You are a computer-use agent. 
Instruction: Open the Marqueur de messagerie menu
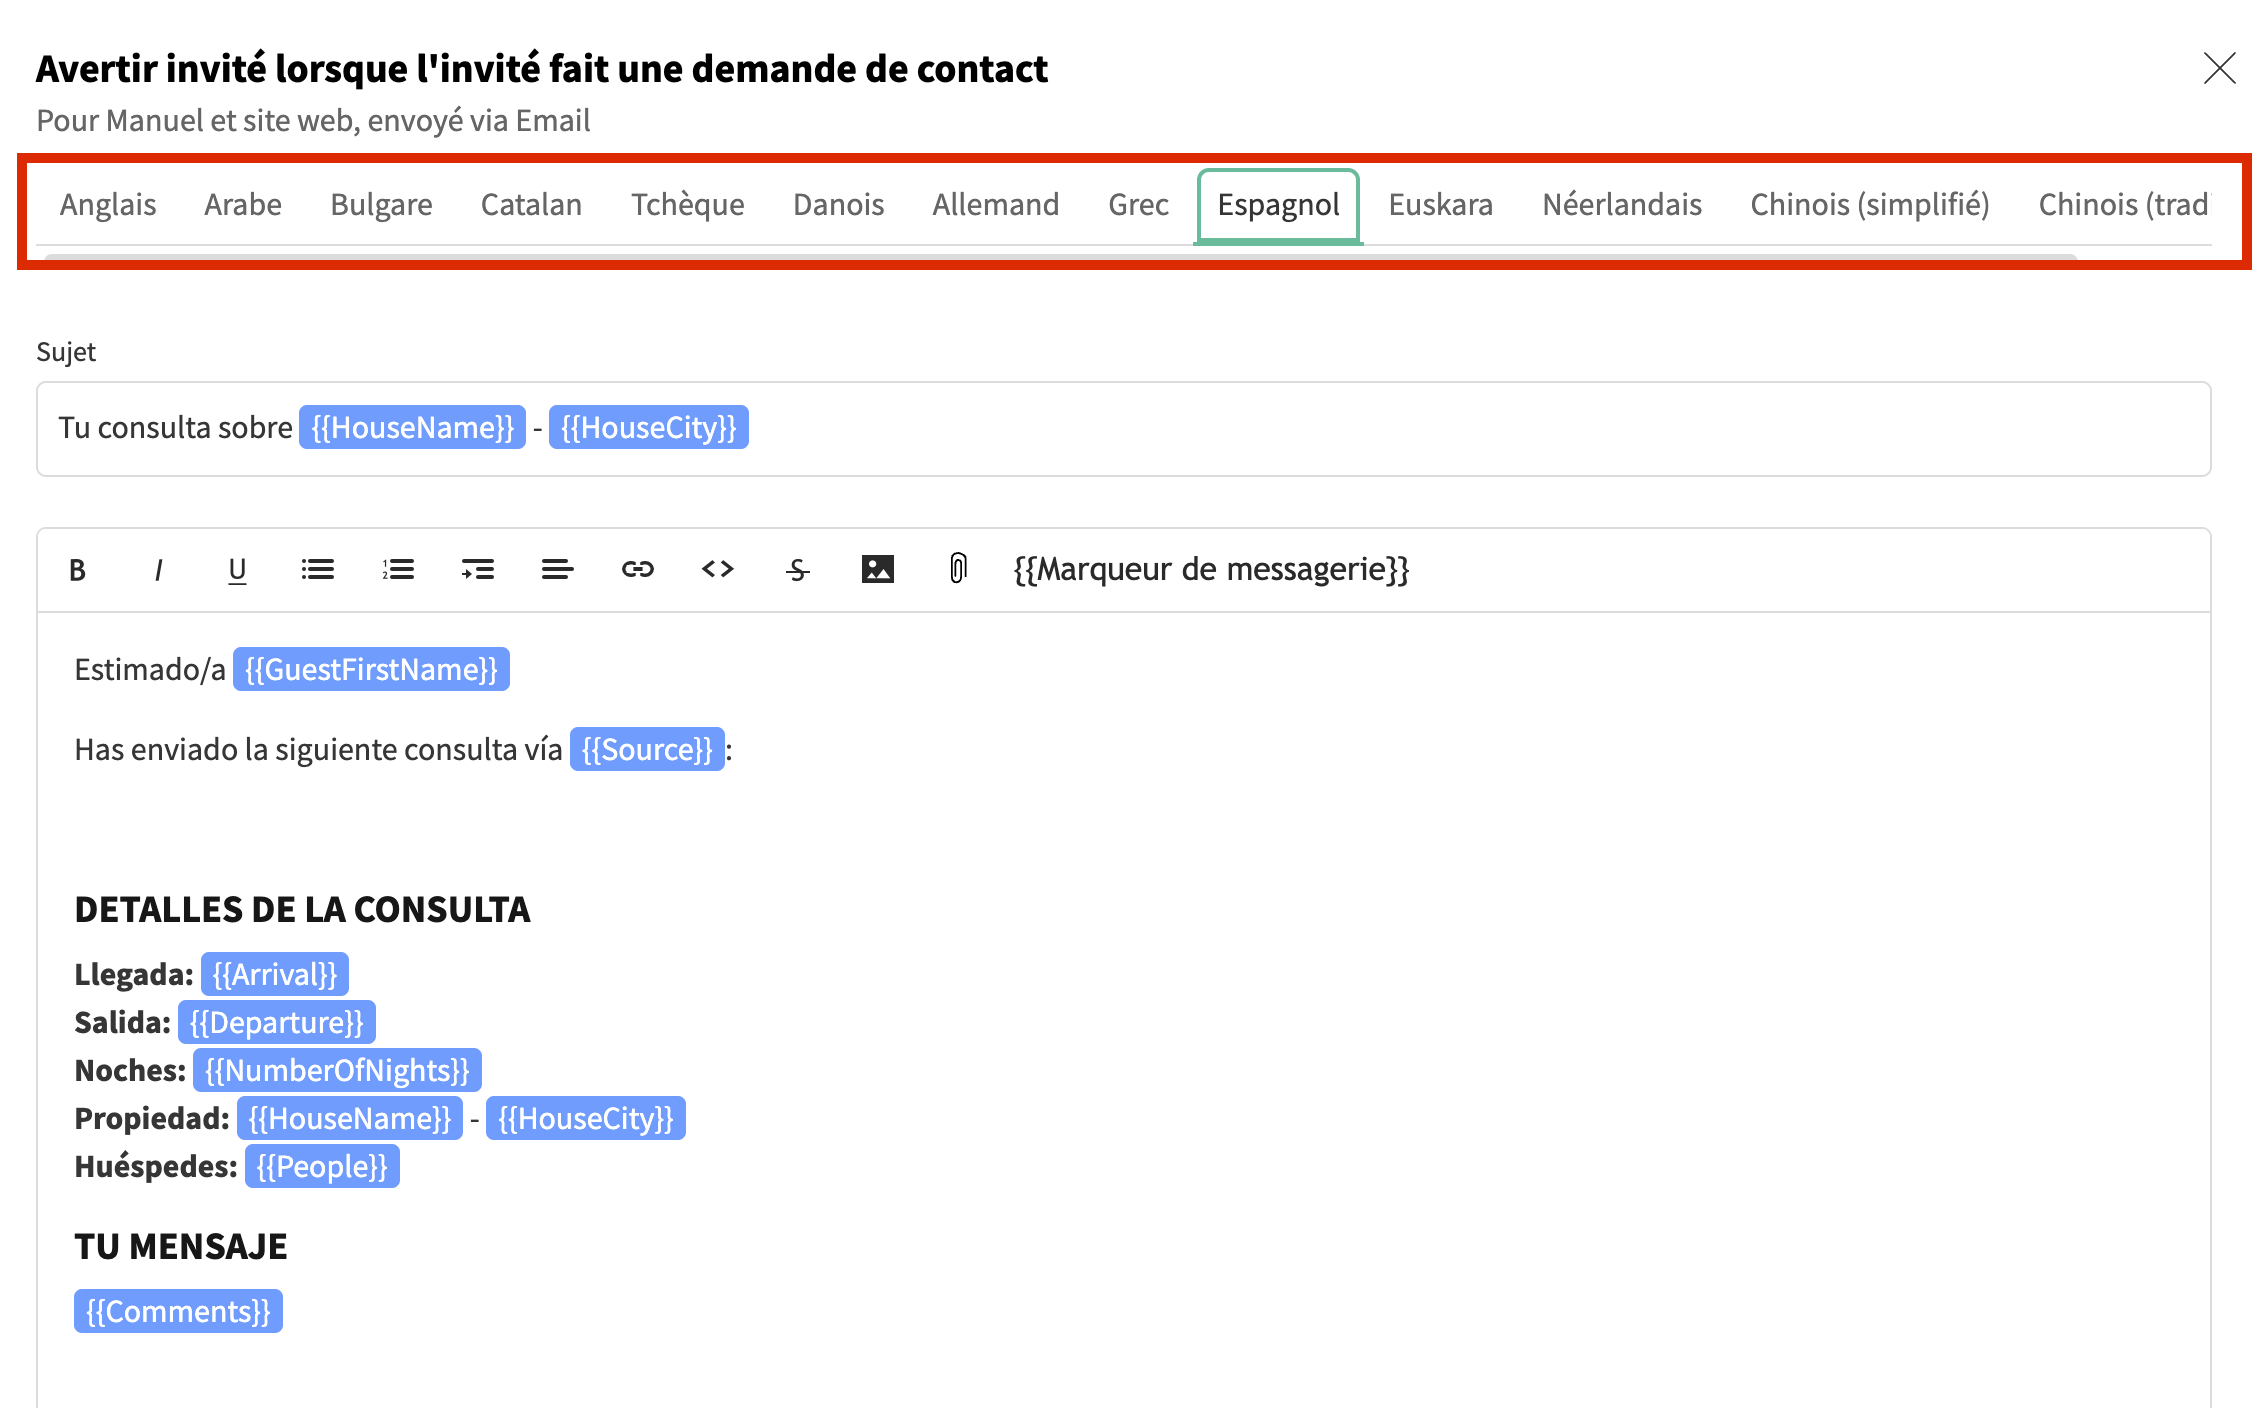click(x=1211, y=570)
